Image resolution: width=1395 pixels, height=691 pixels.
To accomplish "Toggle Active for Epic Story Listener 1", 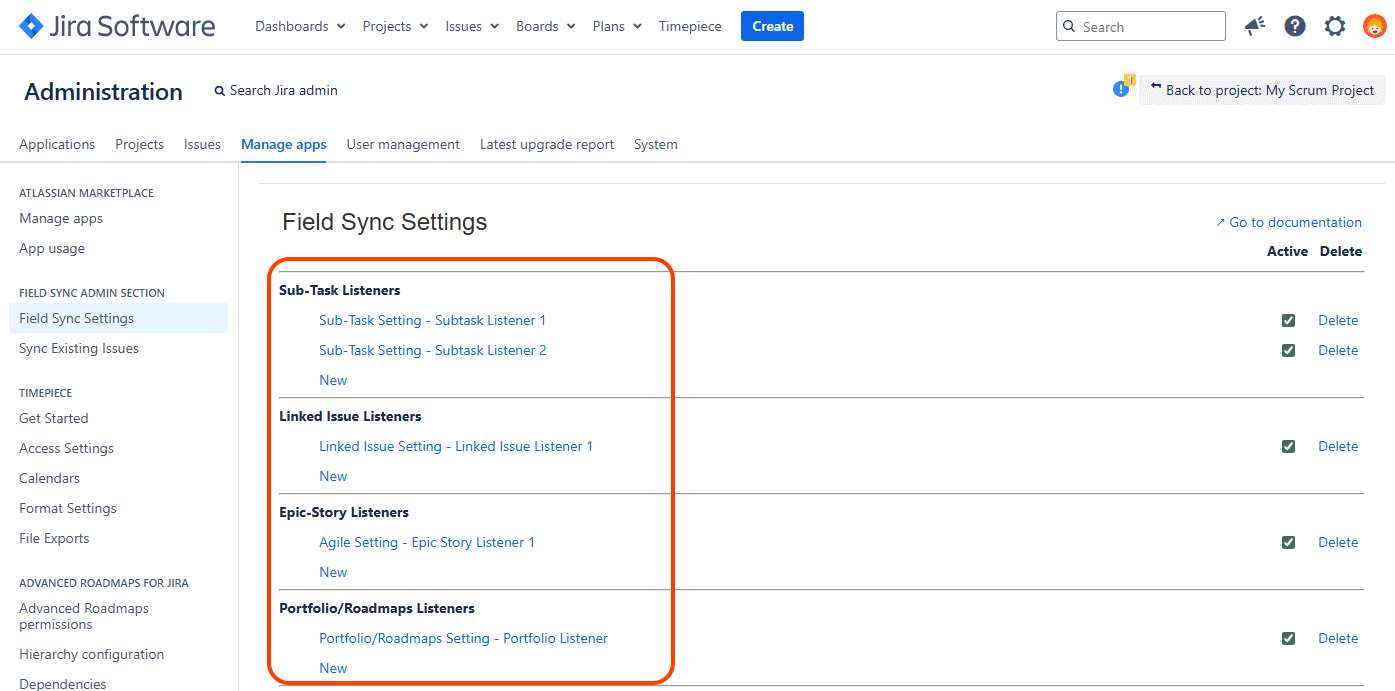I will (x=1288, y=543).
